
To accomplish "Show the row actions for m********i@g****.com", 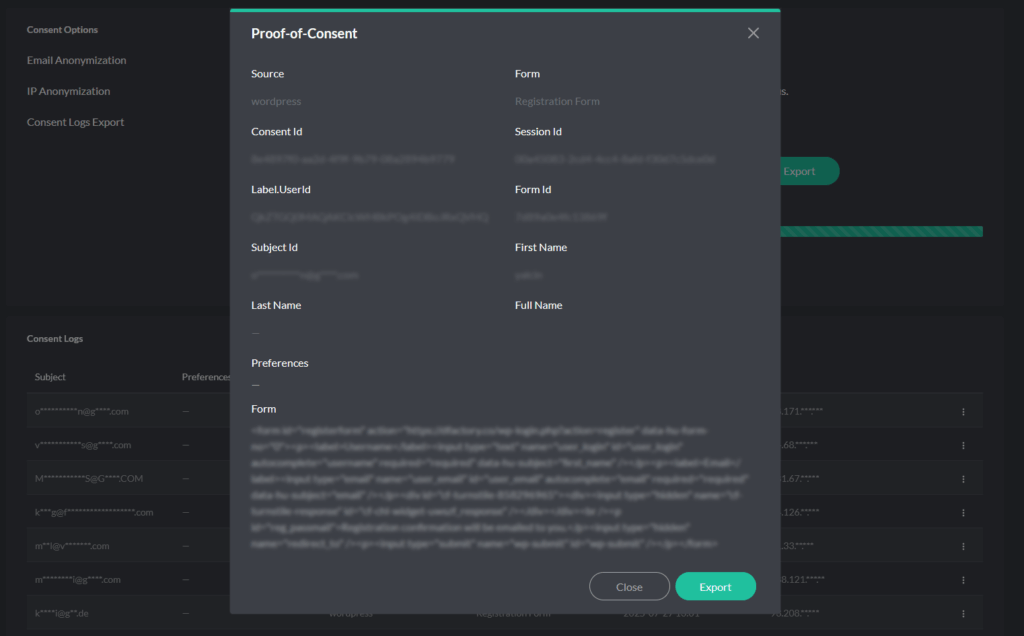I will (x=963, y=579).
